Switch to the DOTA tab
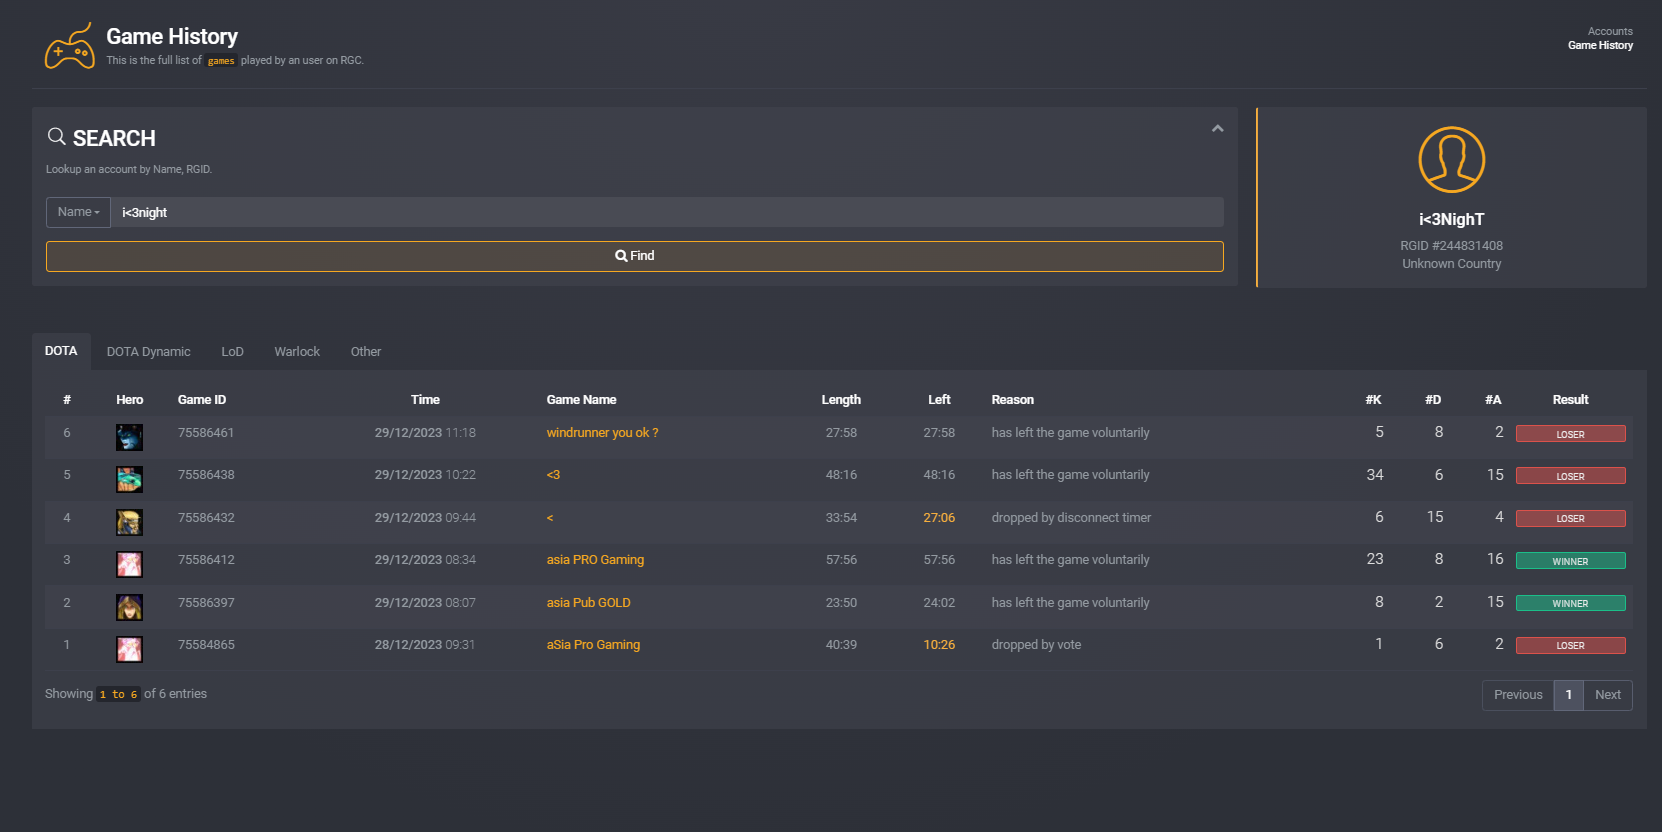The height and width of the screenshot is (832, 1662). 61,351
